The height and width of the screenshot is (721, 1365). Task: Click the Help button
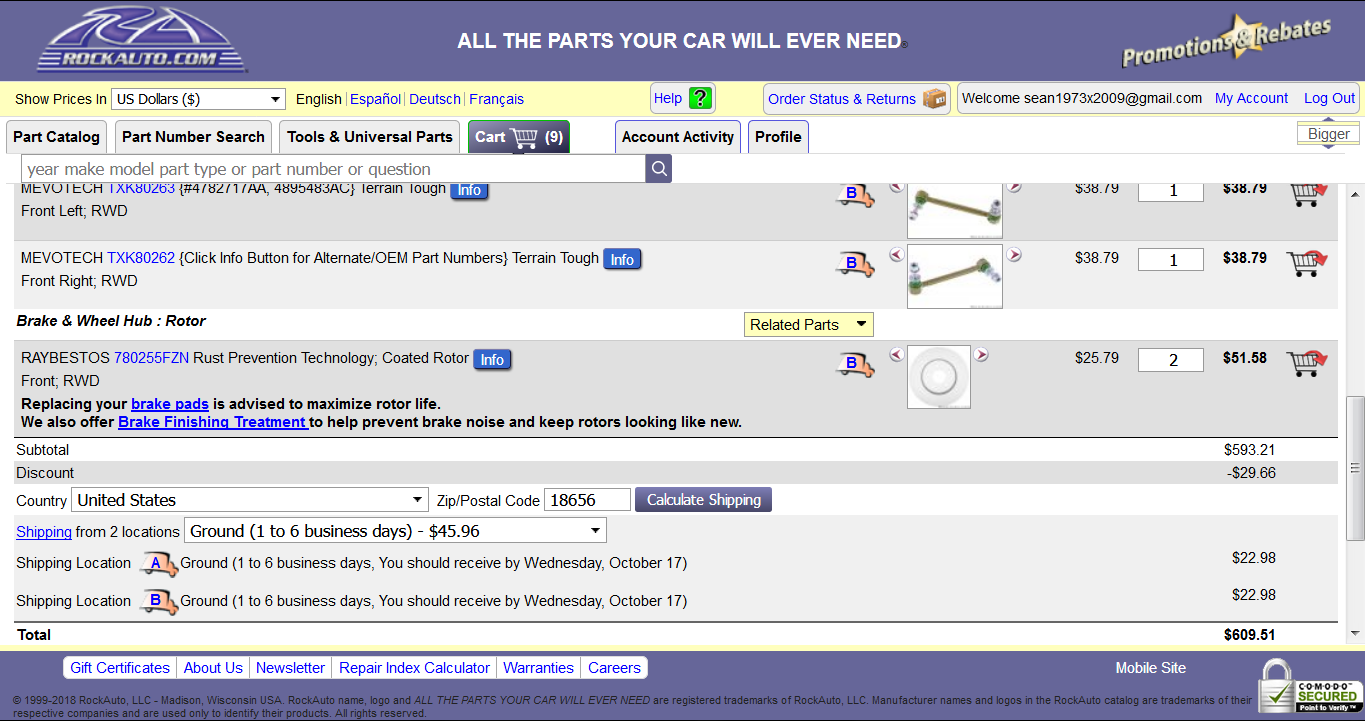[x=683, y=98]
